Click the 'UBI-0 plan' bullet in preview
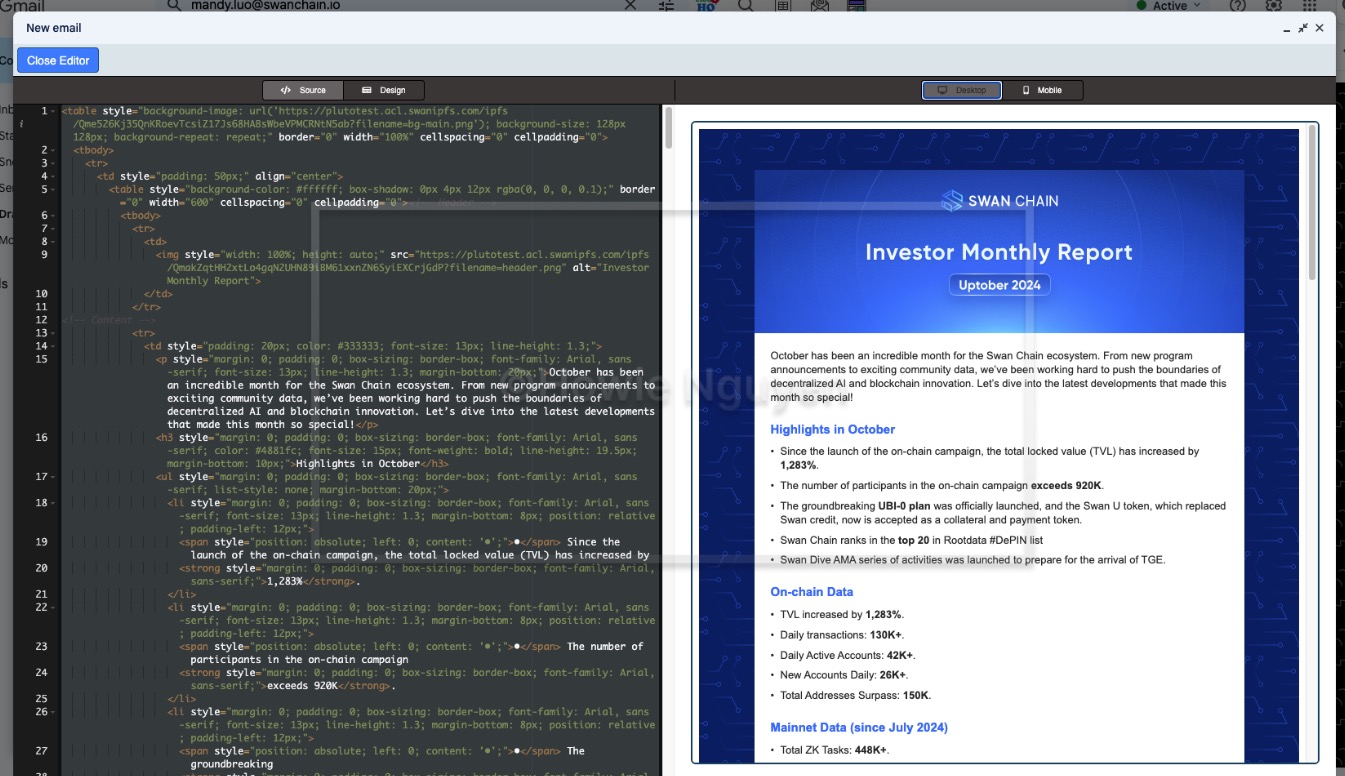 1003,513
